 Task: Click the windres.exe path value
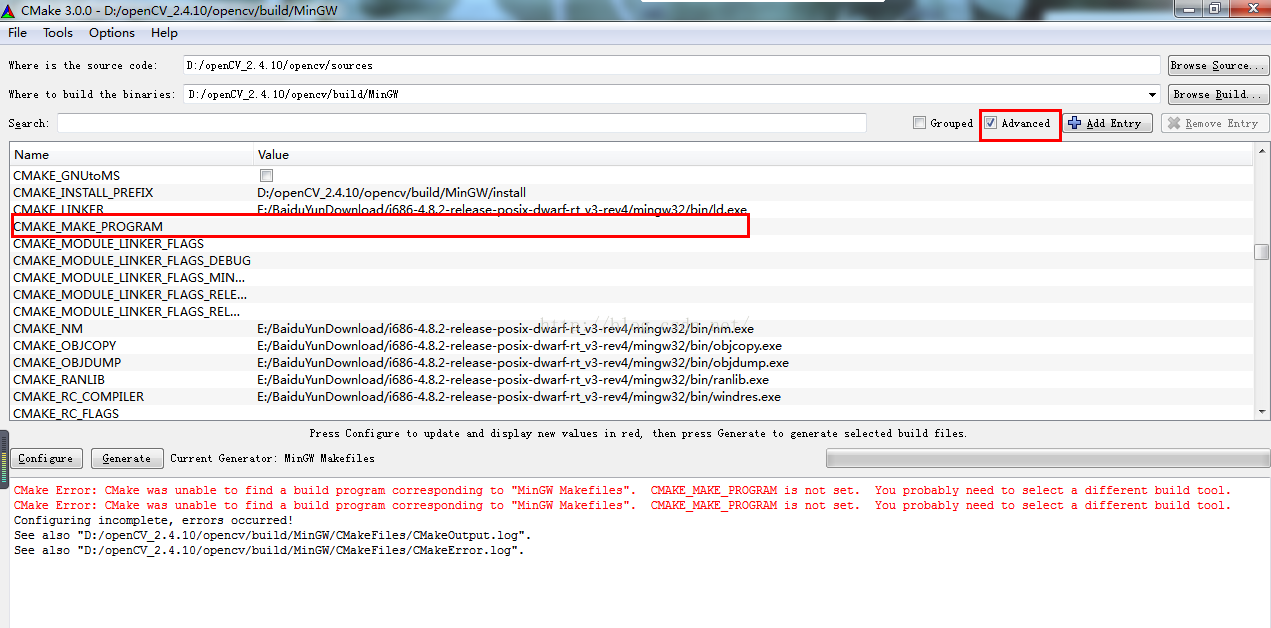(519, 397)
